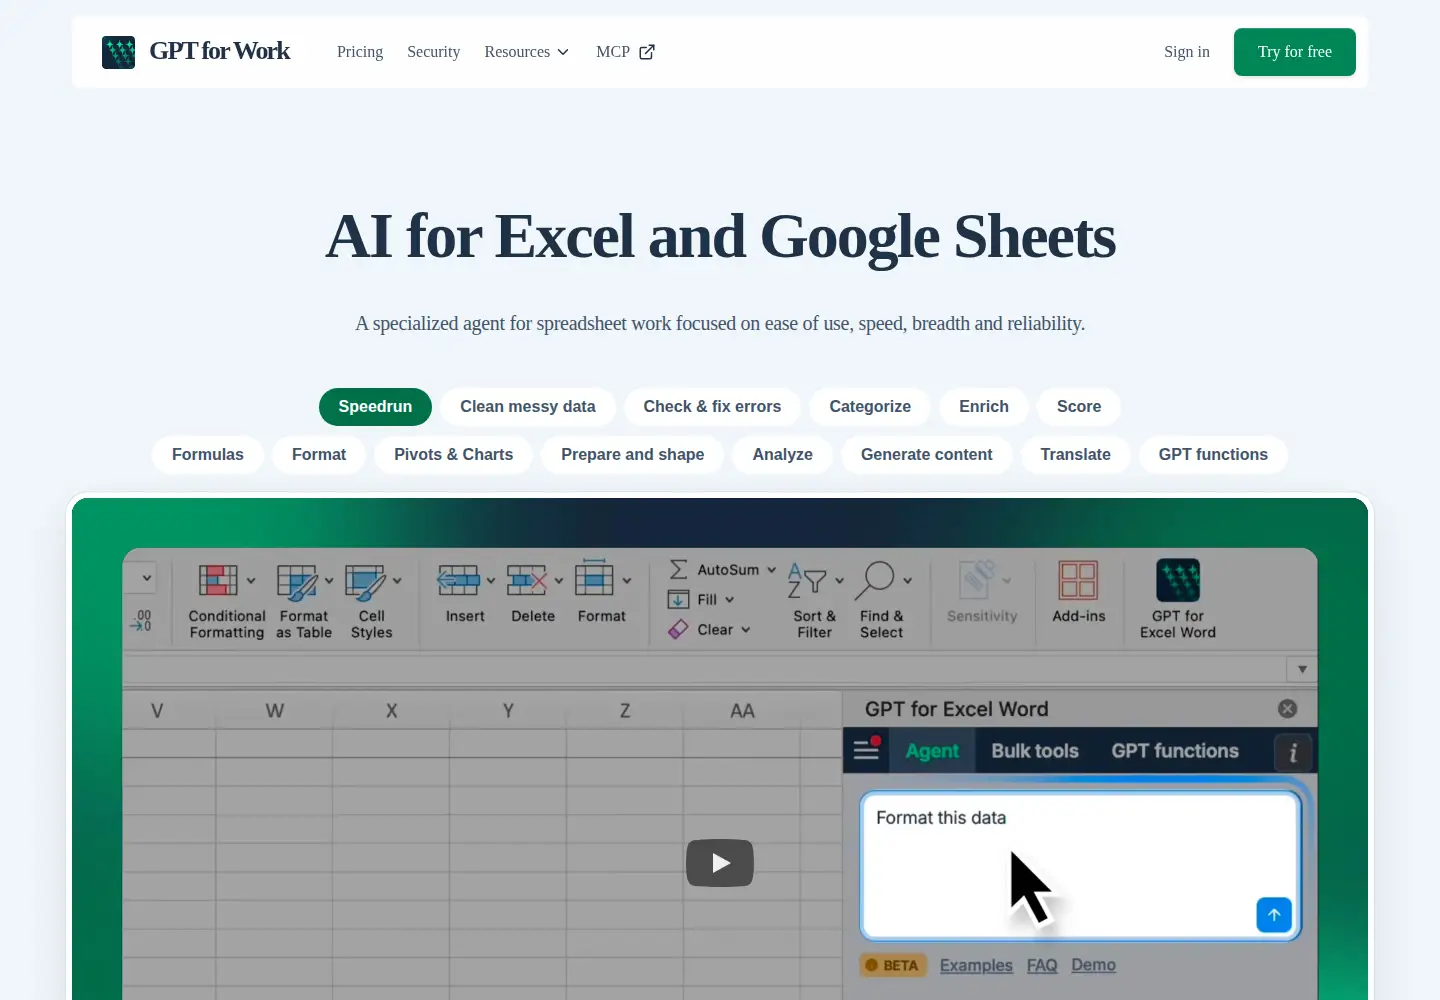
Task: Expand the Delete dropdown arrow
Action: coord(559,580)
